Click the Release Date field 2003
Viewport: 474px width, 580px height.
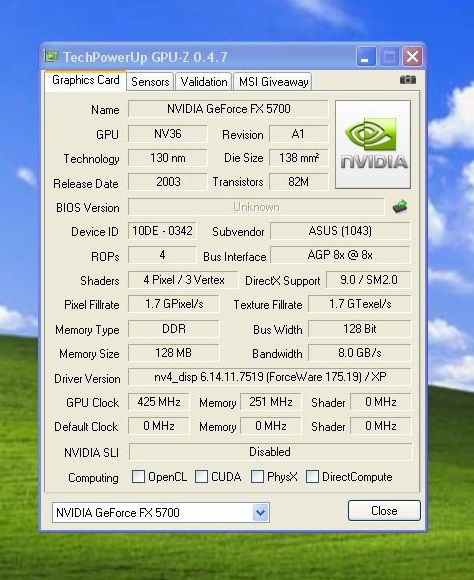[x=168, y=182]
